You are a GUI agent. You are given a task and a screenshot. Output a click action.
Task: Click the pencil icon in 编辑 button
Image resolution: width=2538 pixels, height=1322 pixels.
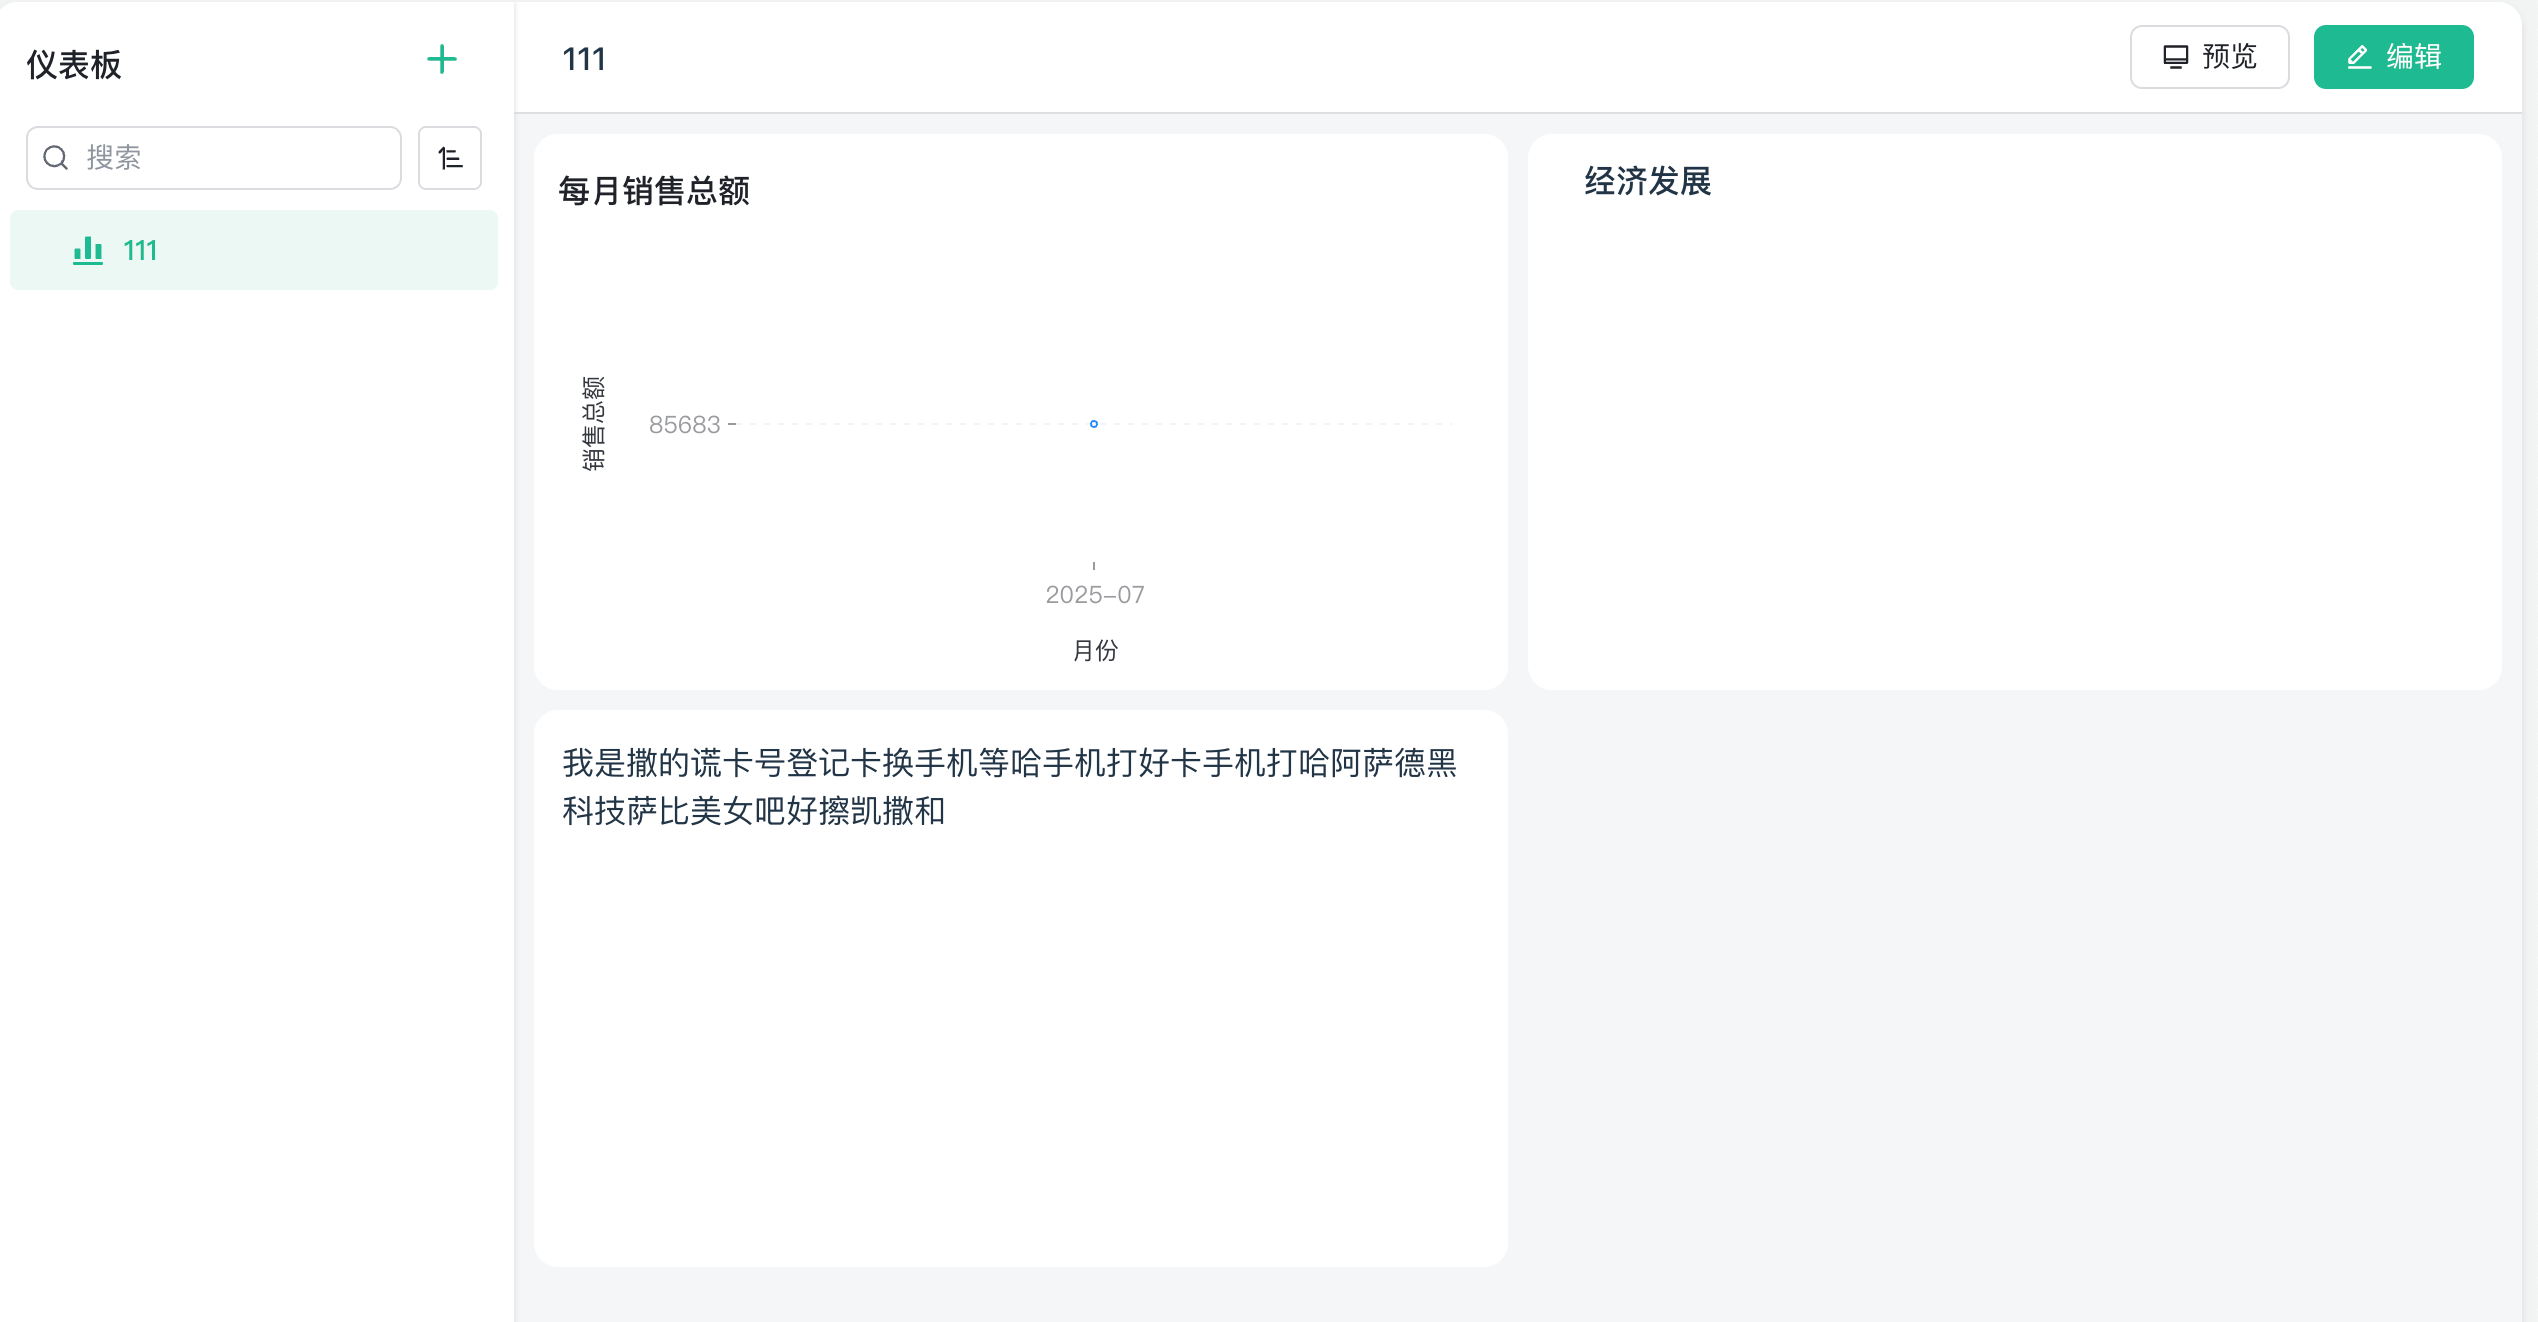(2359, 57)
